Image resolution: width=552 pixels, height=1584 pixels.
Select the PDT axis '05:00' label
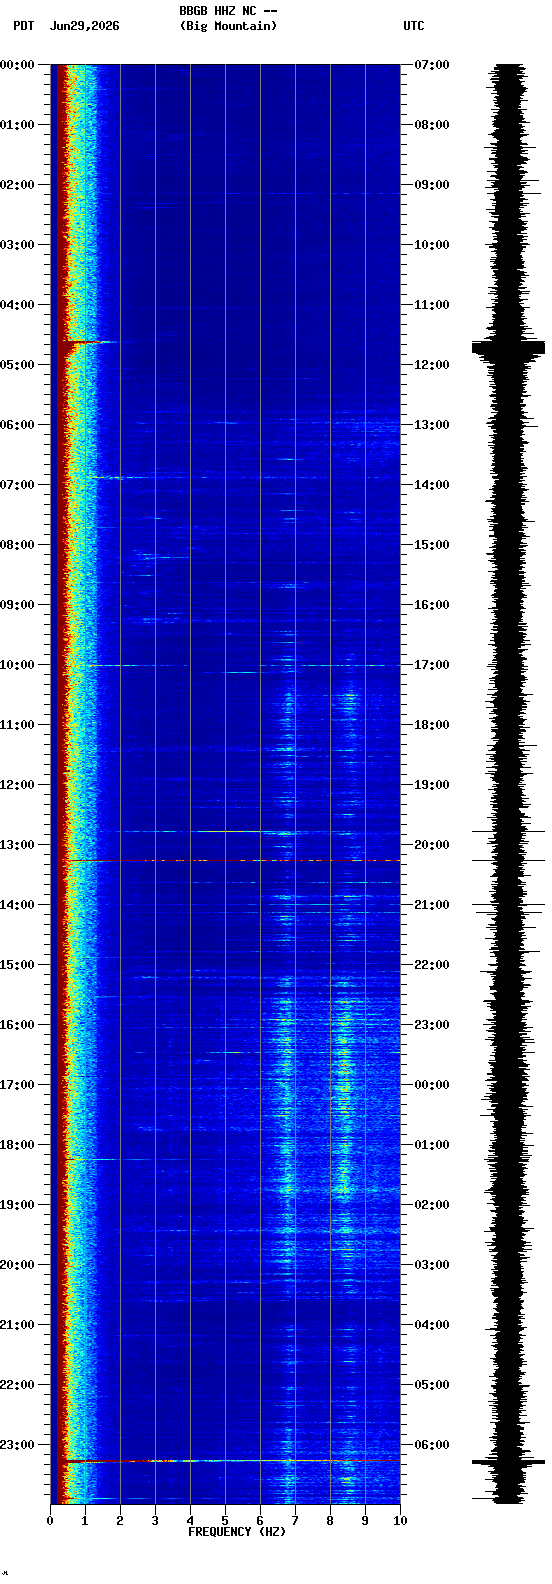[17, 365]
